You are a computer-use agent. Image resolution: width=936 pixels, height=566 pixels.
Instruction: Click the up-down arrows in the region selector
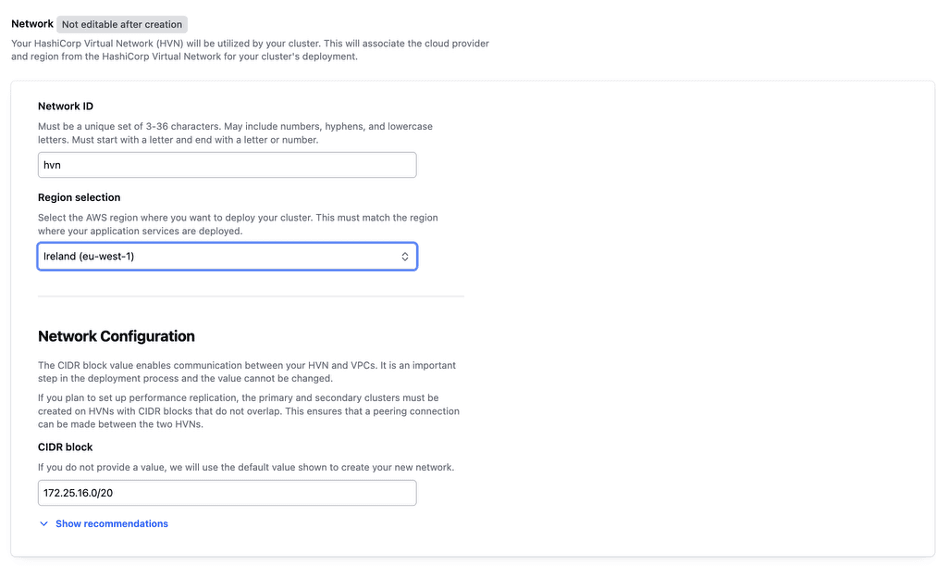tap(405, 257)
